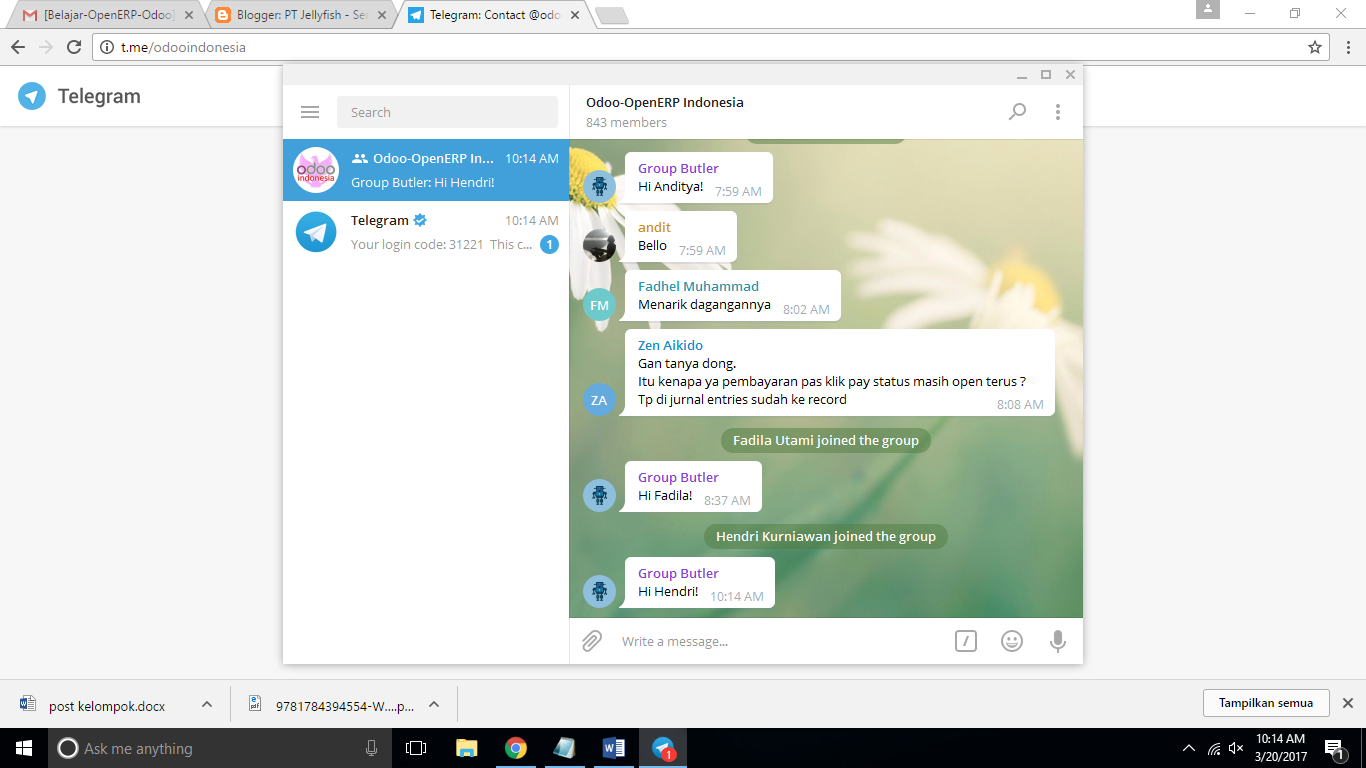Screen dimensions: 1366x768
Task: Click FM avatar of Fadhel Muhammad
Action: coord(599,305)
